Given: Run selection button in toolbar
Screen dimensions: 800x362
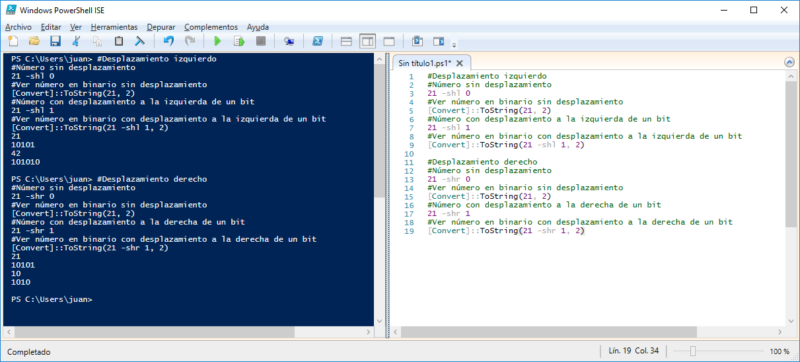Looking at the screenshot, I should [x=239, y=41].
